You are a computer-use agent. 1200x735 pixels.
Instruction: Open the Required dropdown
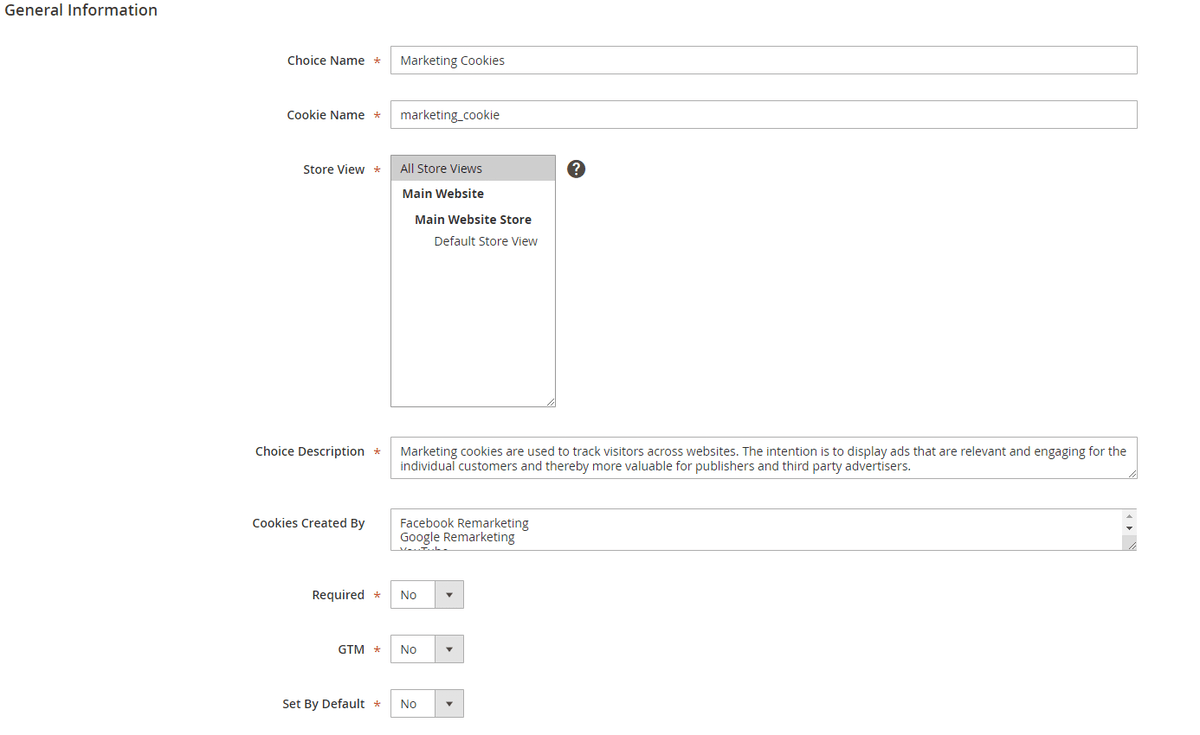point(427,595)
